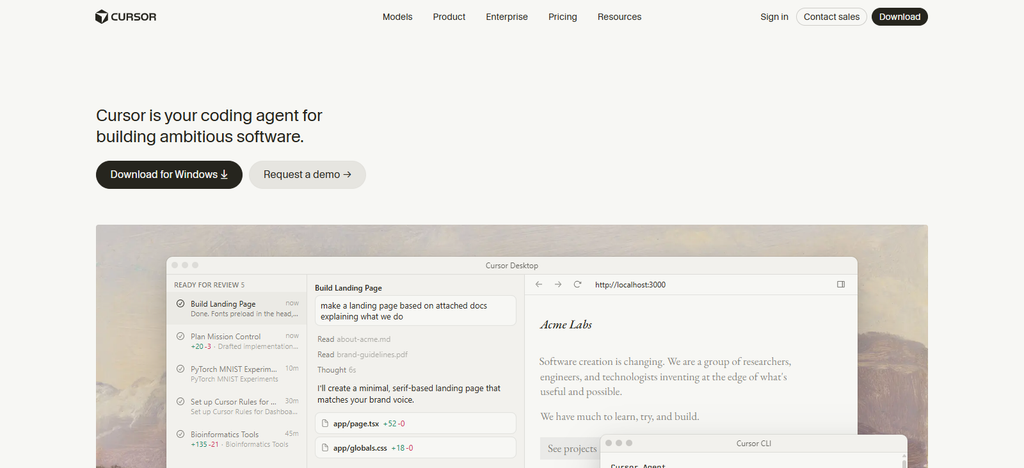Screen dimensions: 1024x468
Task: Click the Cursor logo in header
Action: tap(126, 17)
